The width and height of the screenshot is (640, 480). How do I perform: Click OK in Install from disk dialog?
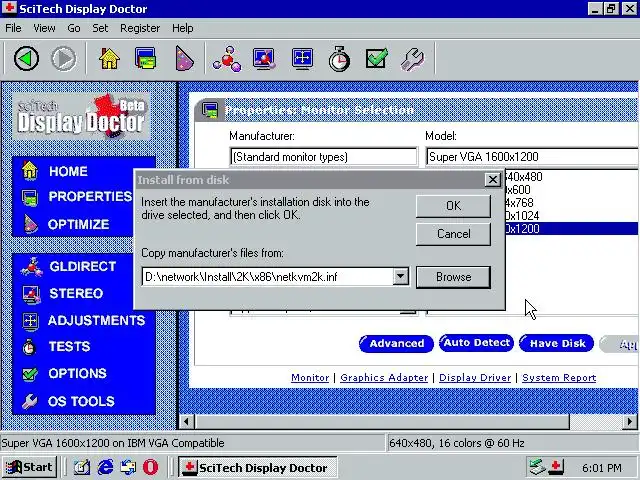click(x=453, y=206)
